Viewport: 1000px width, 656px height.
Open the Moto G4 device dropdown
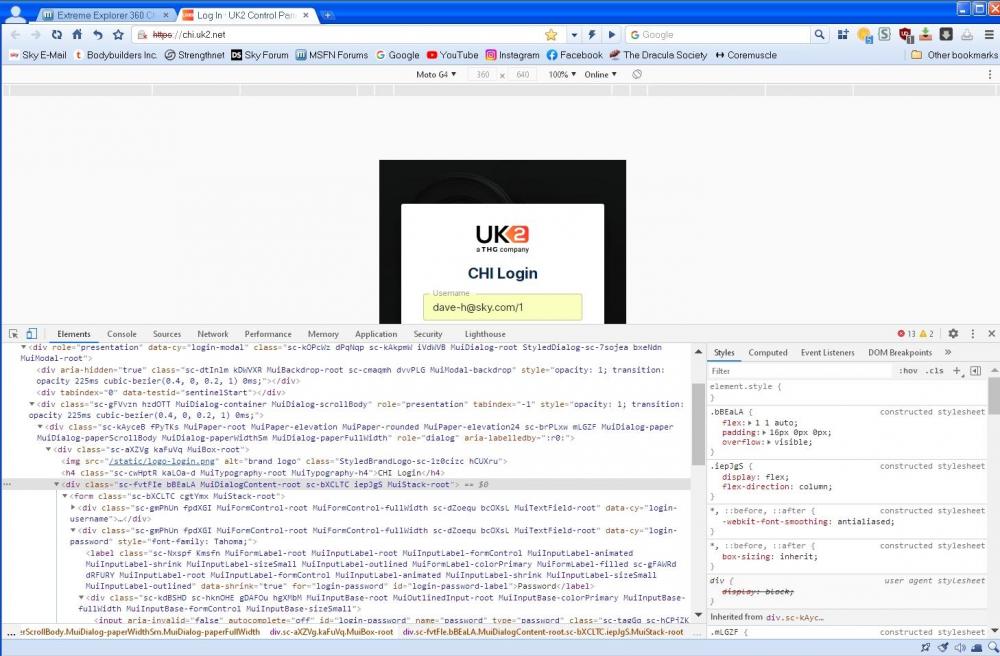435,74
